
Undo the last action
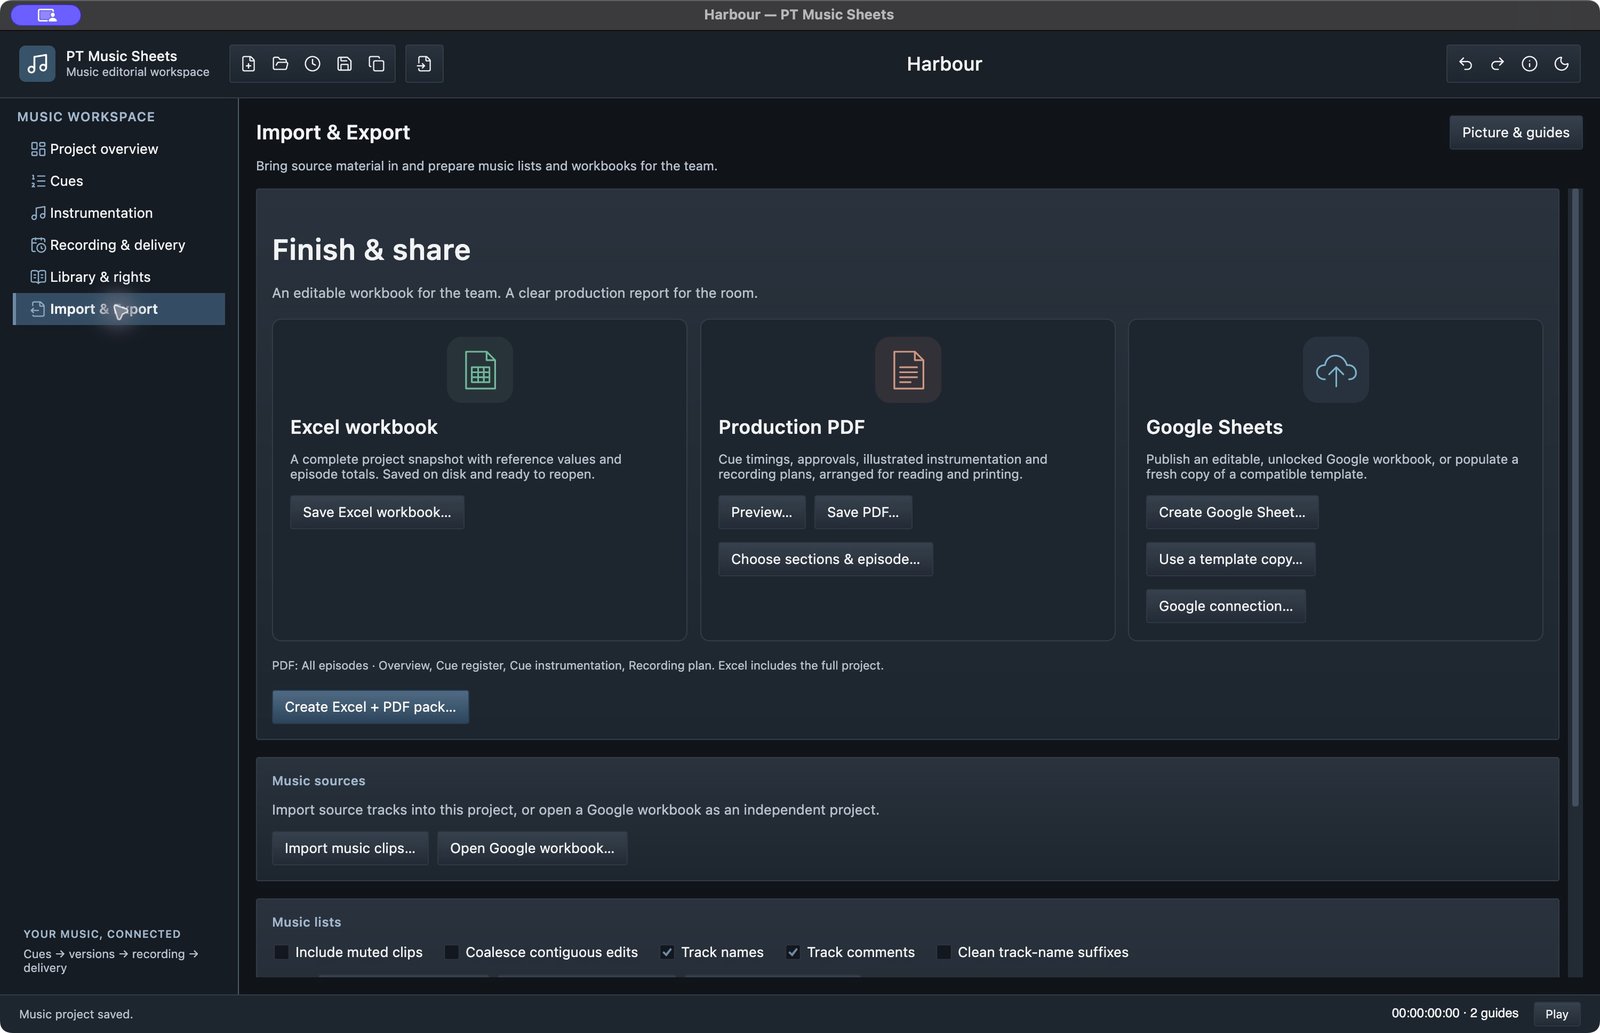coord(1465,64)
